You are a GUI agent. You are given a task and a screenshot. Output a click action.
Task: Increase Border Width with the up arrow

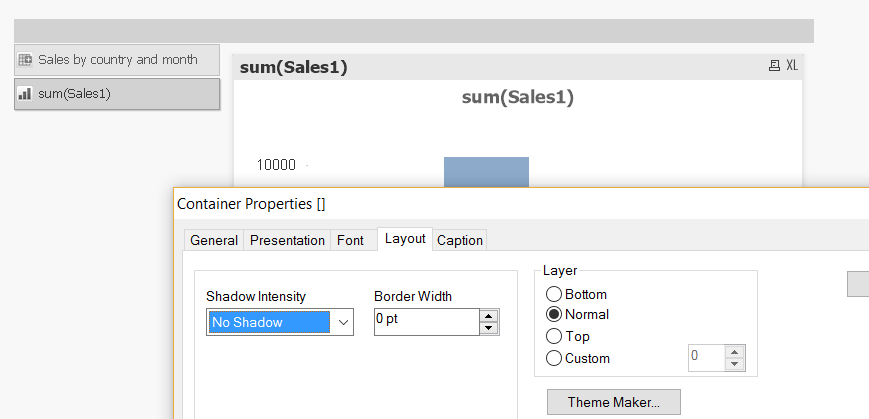(x=489, y=316)
